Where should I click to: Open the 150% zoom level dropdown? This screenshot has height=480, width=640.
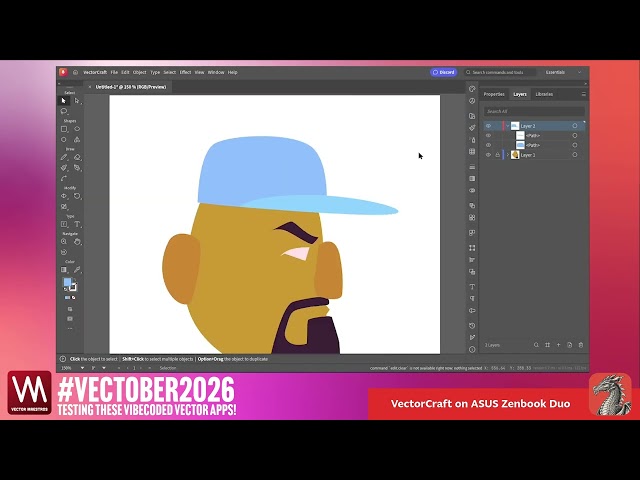click(x=82, y=368)
